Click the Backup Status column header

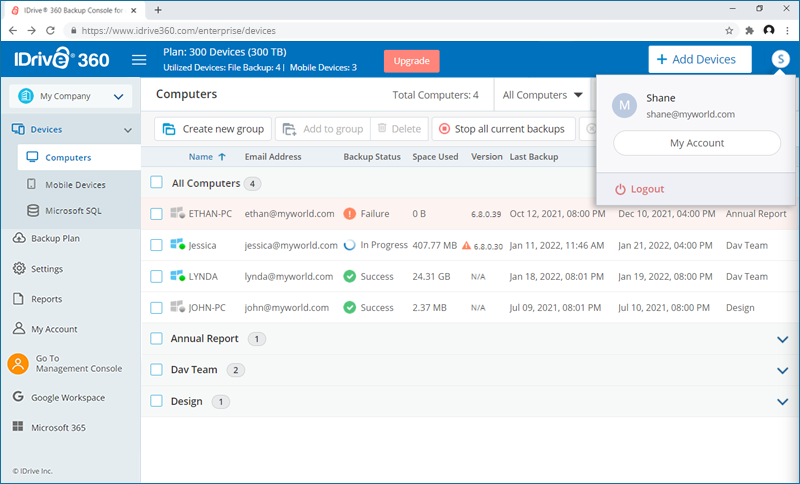[x=371, y=157]
